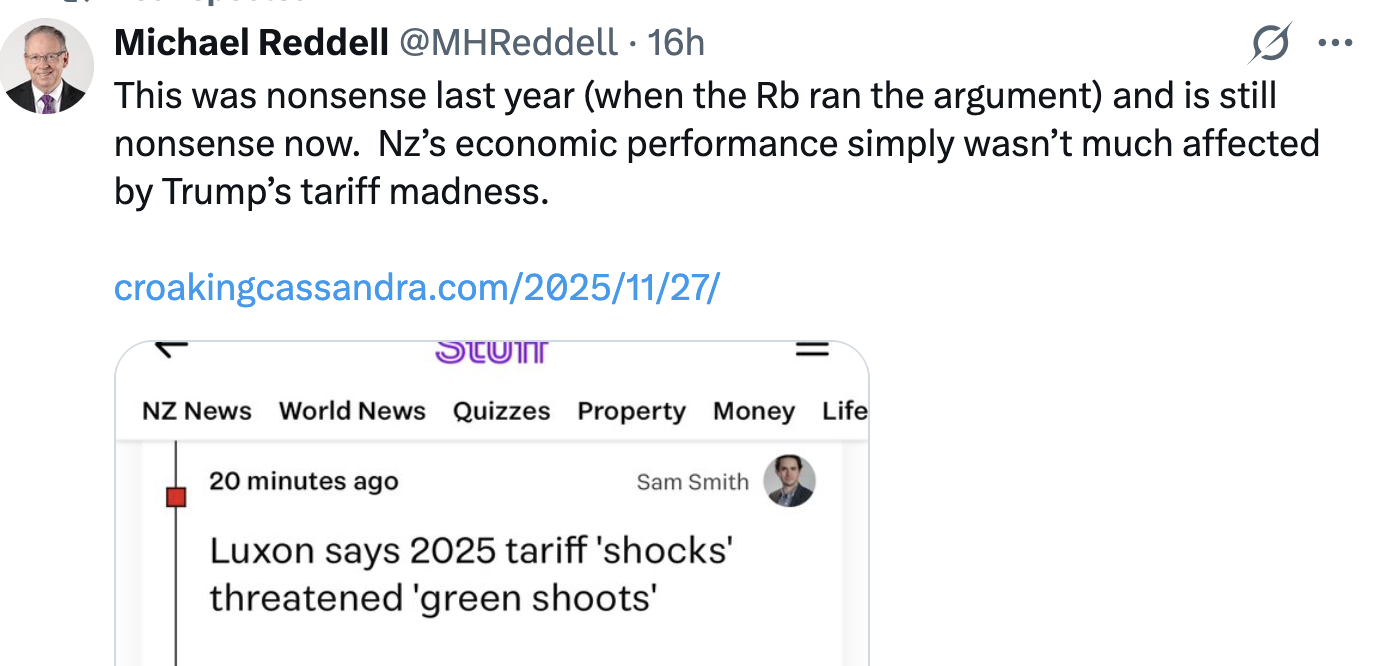This screenshot has width=1376, height=666.
Task: Click the red square timeline marker
Action: (x=176, y=496)
